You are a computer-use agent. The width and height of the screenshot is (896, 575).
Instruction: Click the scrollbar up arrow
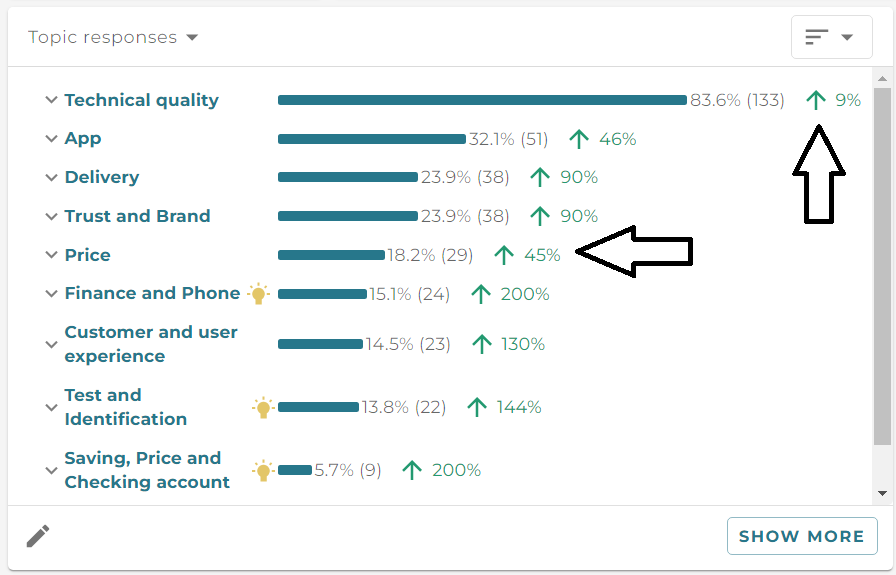pos(882,78)
